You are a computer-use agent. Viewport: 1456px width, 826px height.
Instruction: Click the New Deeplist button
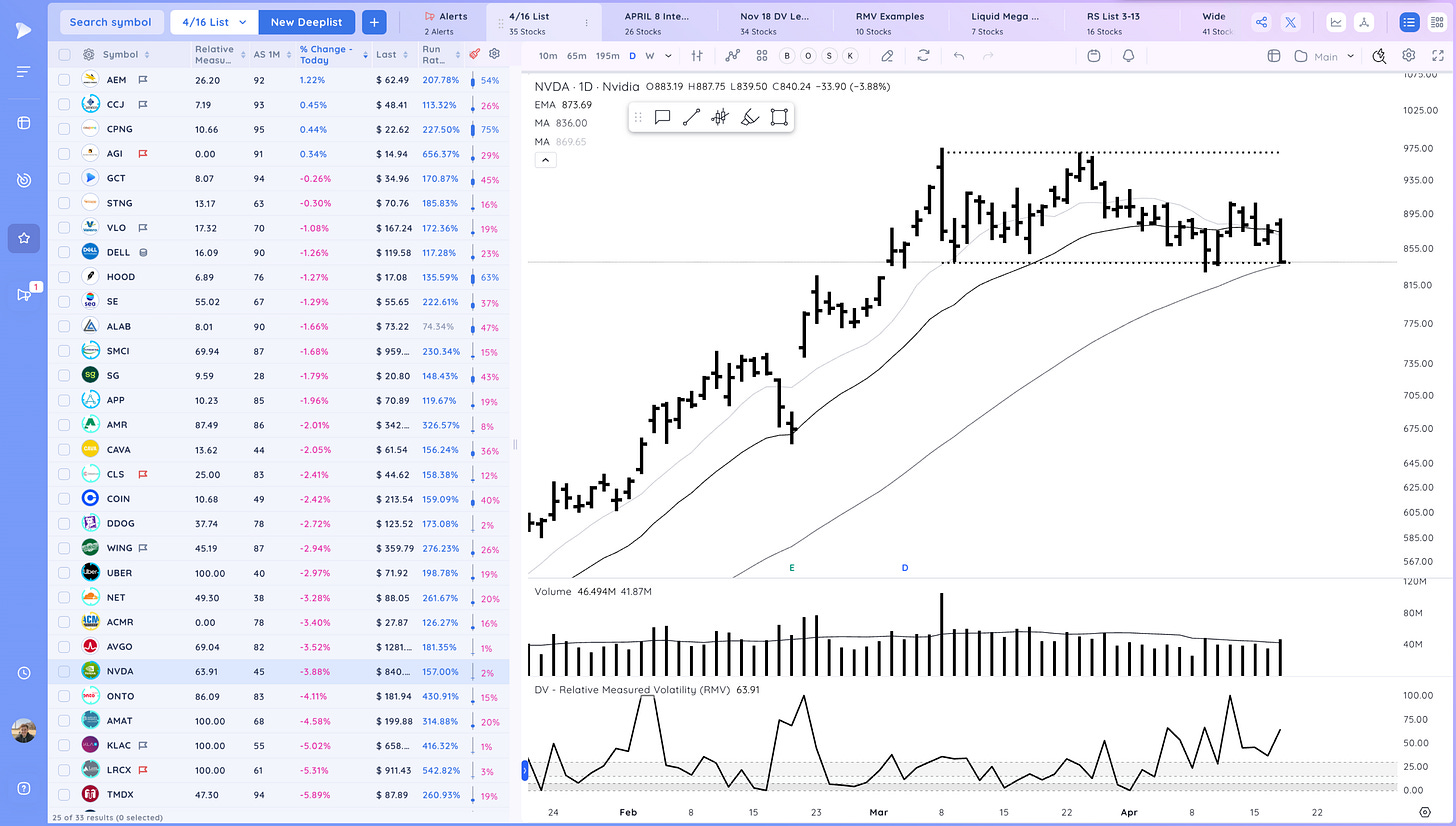point(306,22)
